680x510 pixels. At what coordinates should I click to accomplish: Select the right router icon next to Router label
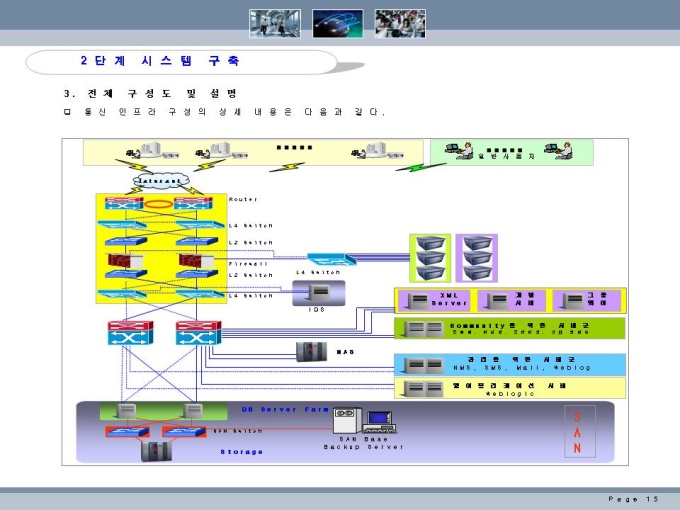pyautogui.click(x=193, y=203)
